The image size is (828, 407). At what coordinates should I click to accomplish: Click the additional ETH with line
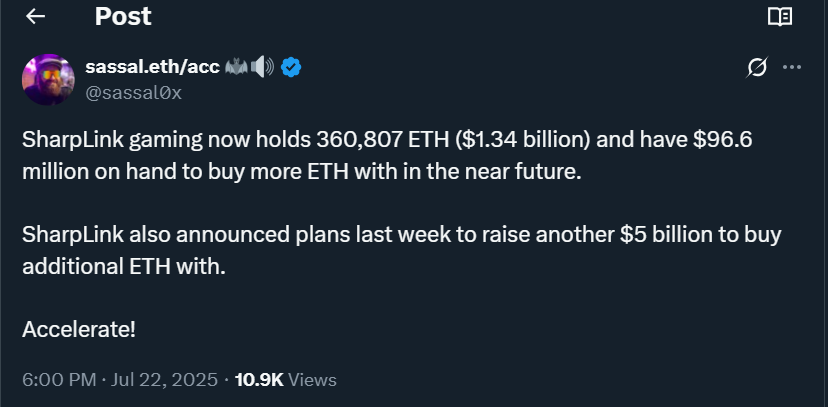pos(124,267)
